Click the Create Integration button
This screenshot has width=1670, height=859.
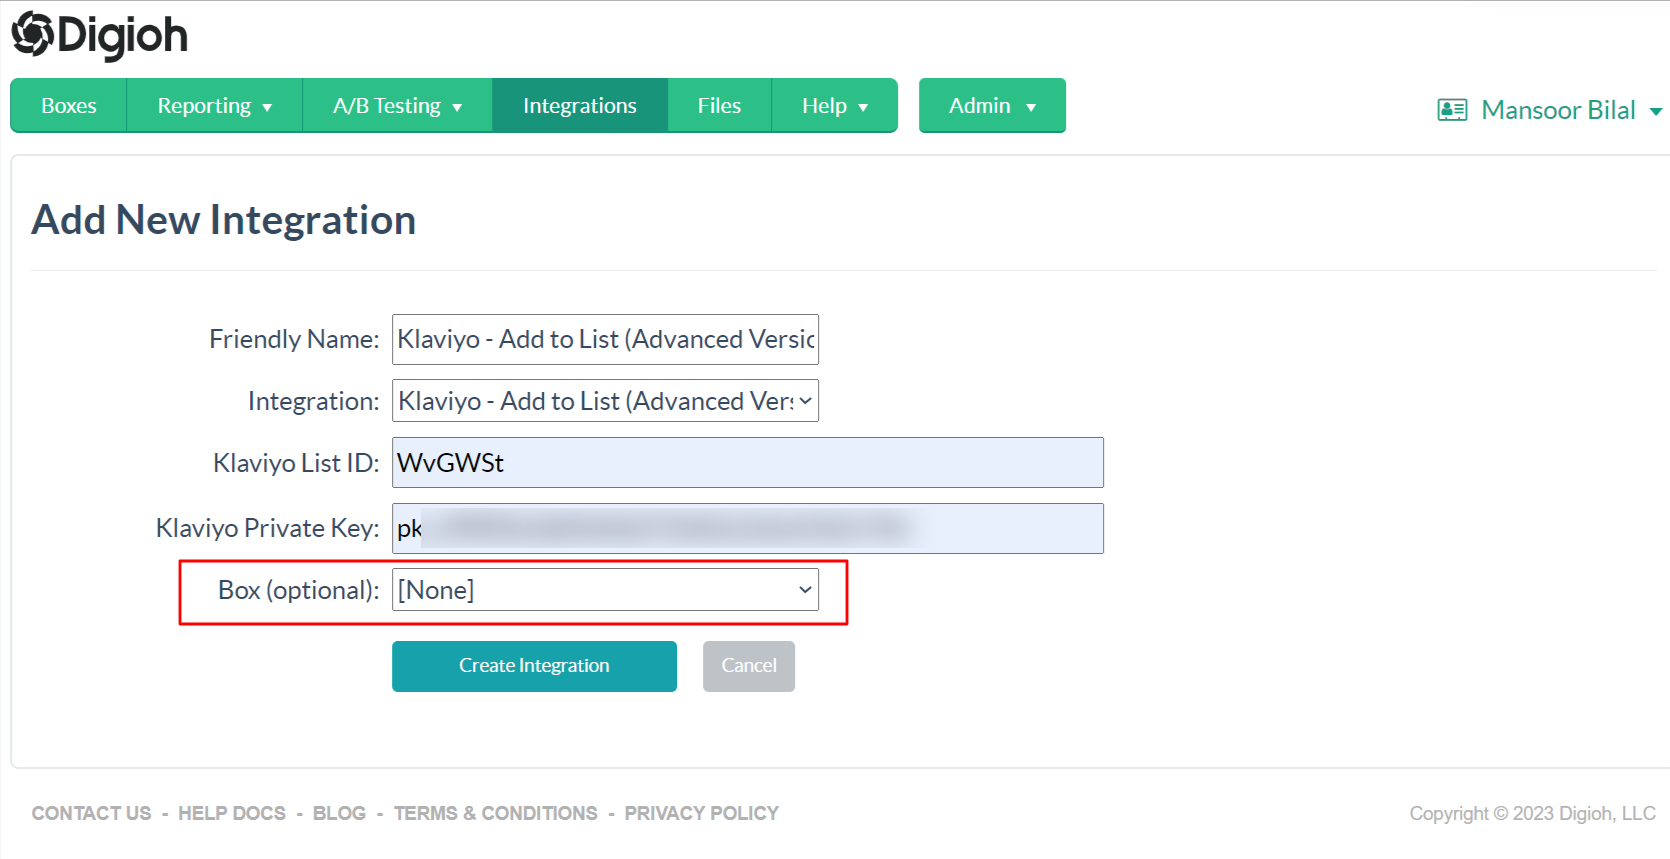(534, 666)
